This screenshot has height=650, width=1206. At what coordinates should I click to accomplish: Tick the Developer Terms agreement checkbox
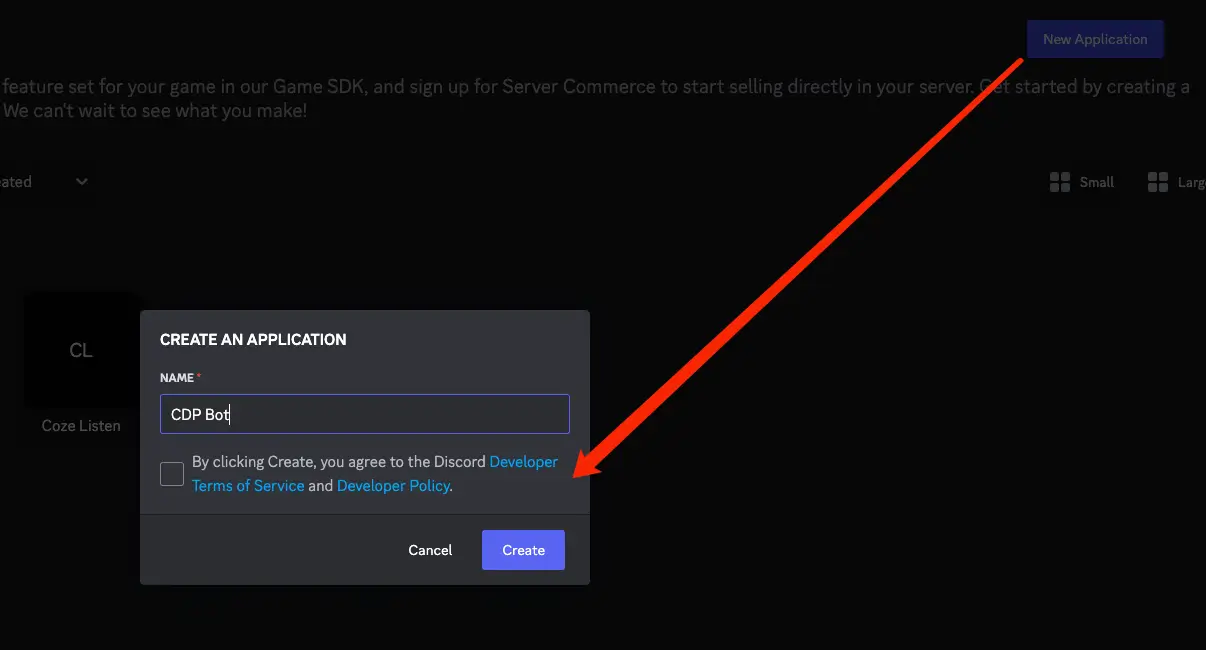(x=172, y=474)
